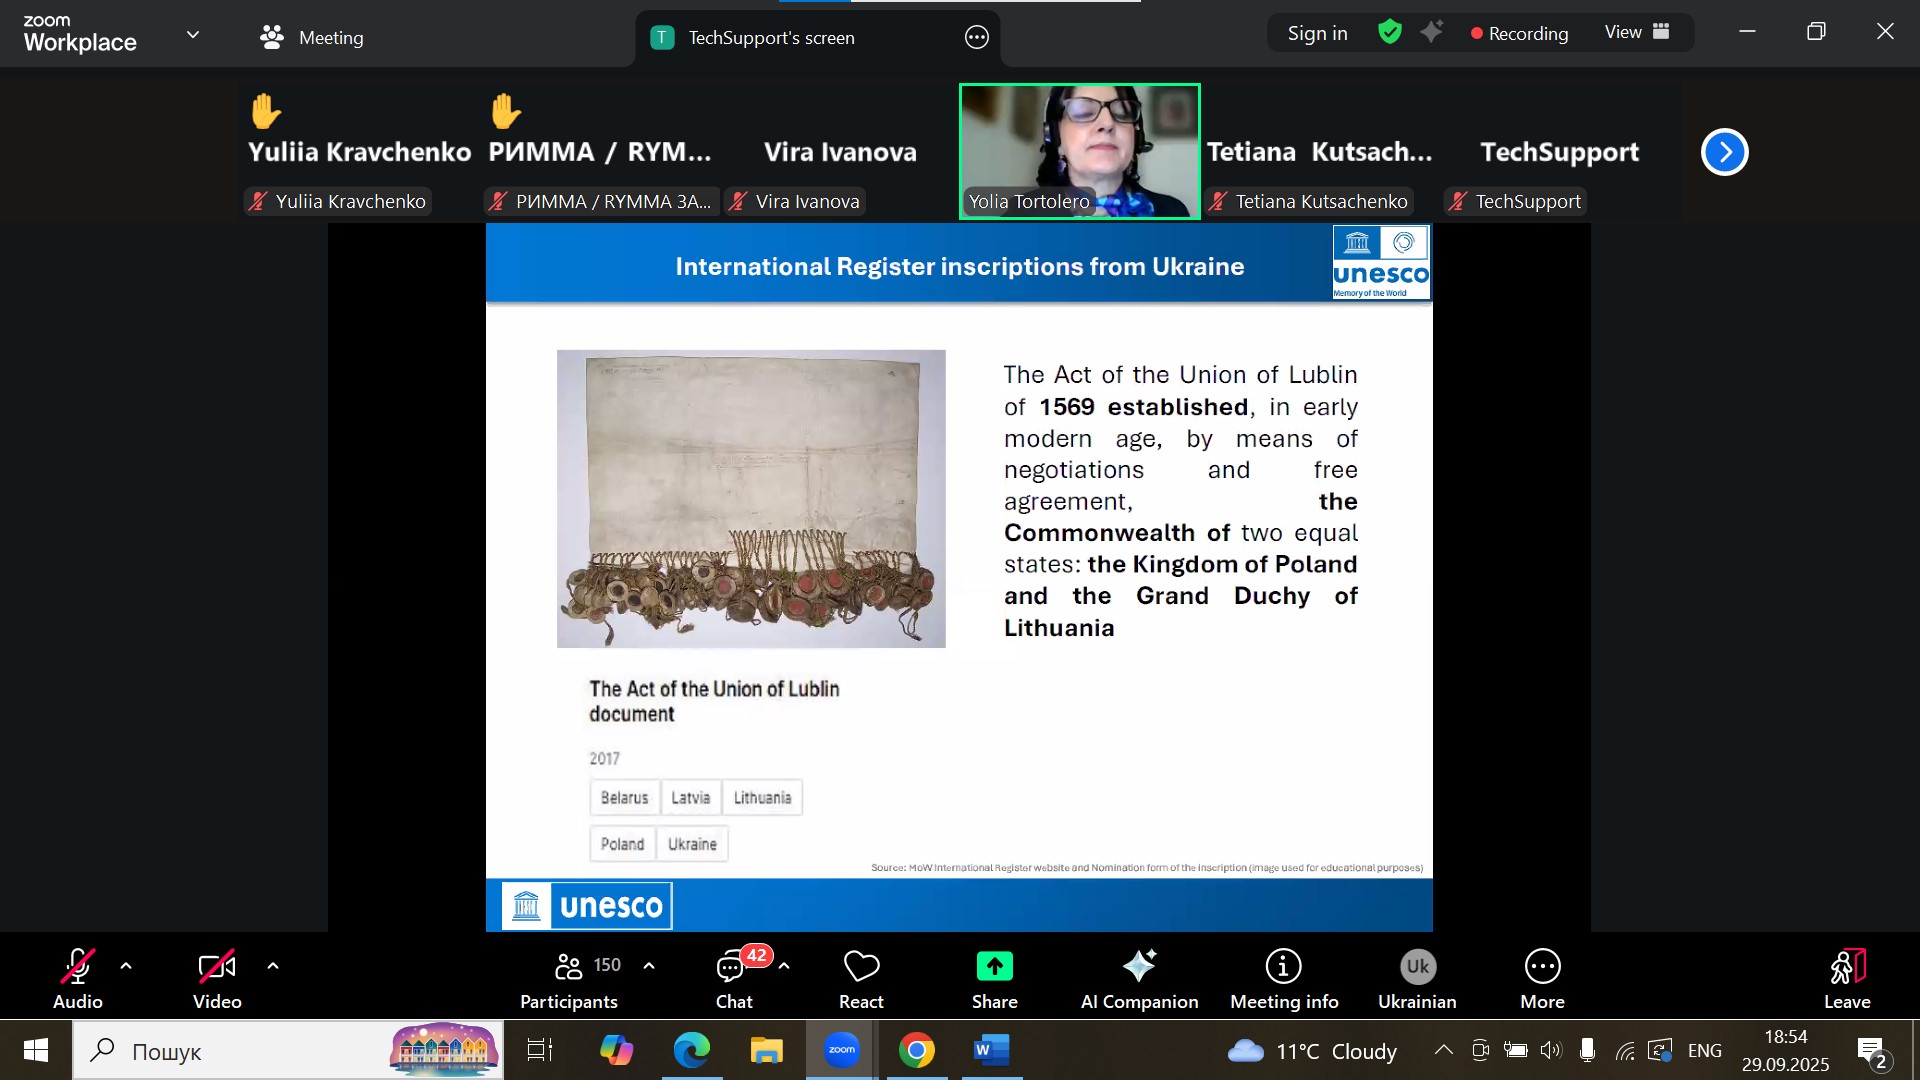Select Yolia Tortolero's video thumbnail

1079,150
